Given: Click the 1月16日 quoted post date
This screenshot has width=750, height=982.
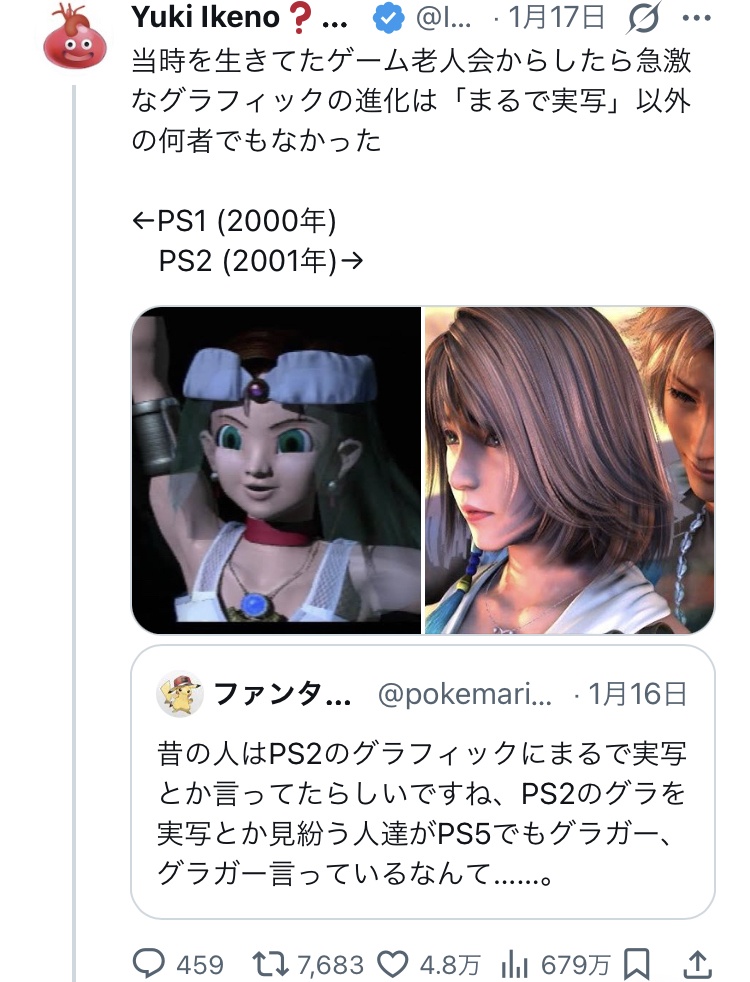Looking at the screenshot, I should (x=637, y=695).
